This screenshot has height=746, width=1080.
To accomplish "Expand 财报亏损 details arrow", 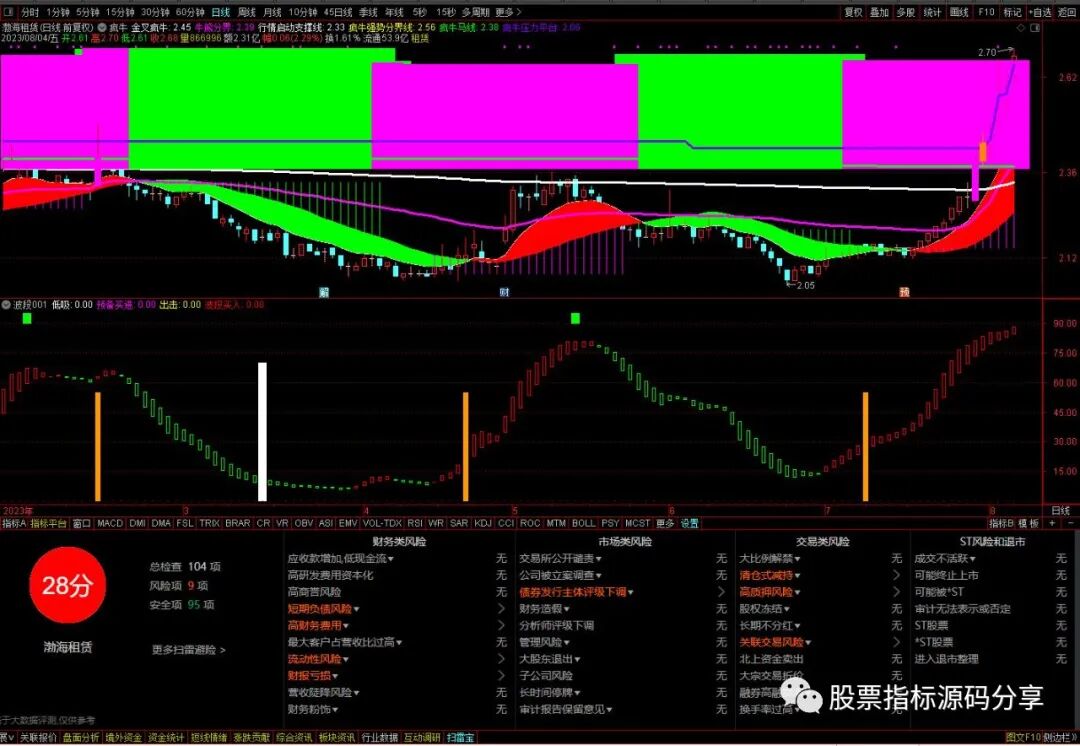I will click(501, 676).
